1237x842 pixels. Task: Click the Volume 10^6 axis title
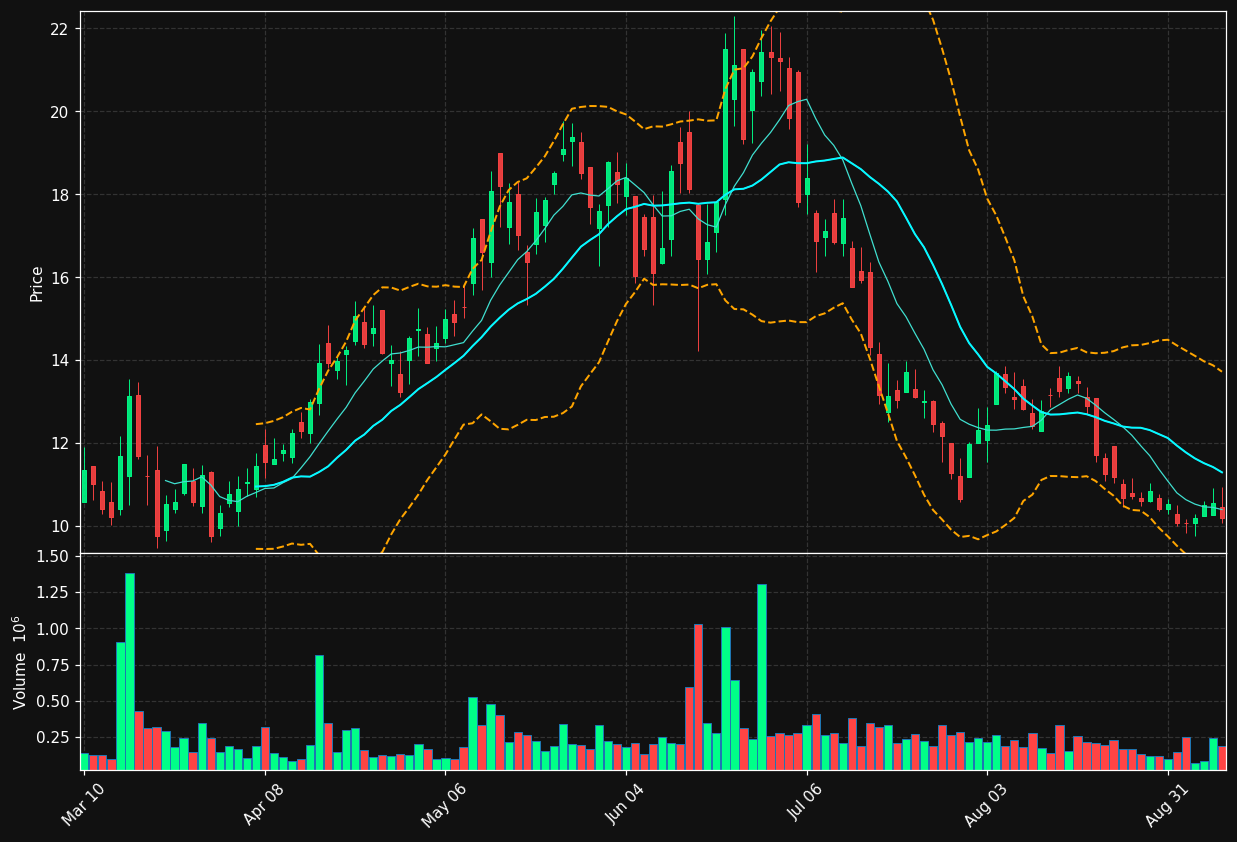20,662
